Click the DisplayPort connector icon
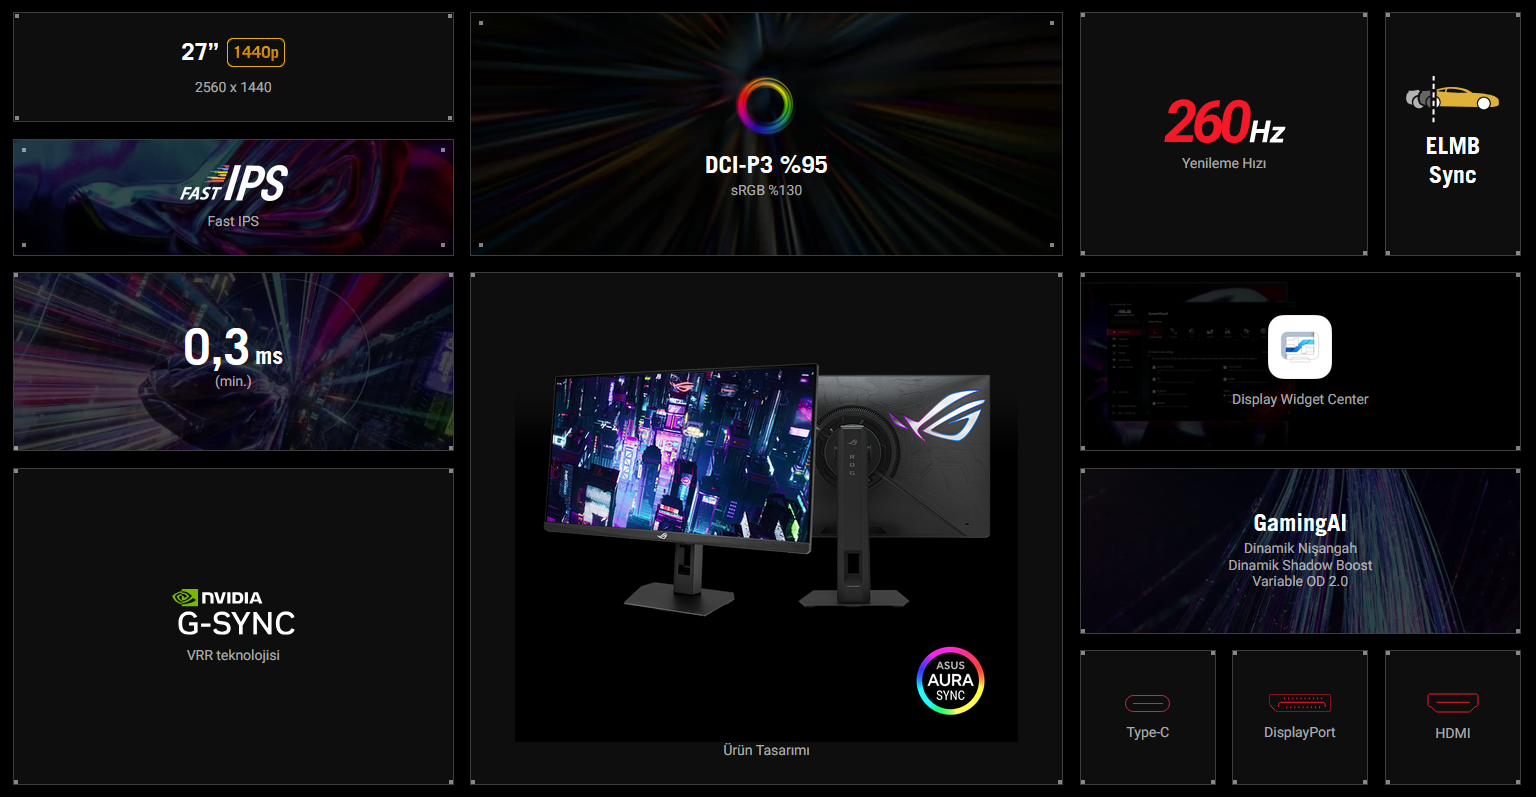The image size is (1536, 797). click(1299, 703)
